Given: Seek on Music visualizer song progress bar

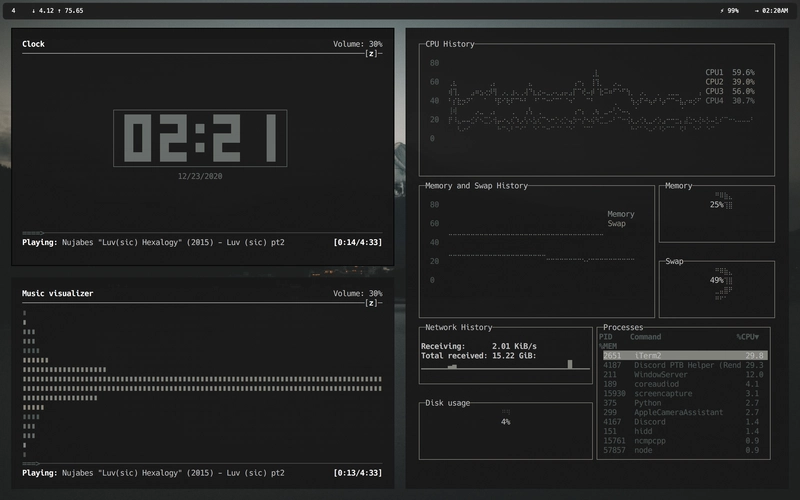Looking at the screenshot, I should (x=202, y=464).
